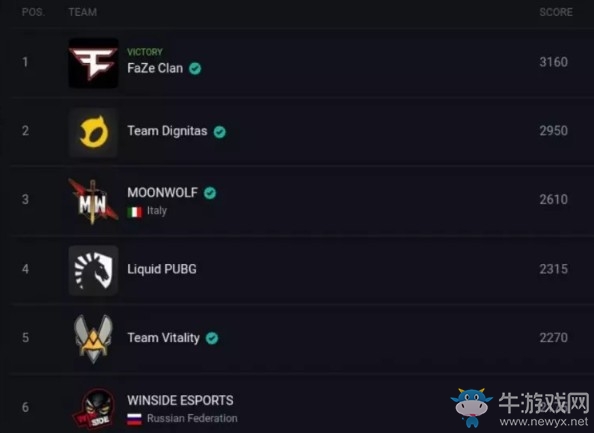Image resolution: width=594 pixels, height=433 pixels.
Task: Click the POS. column header
Action: [x=33, y=12]
